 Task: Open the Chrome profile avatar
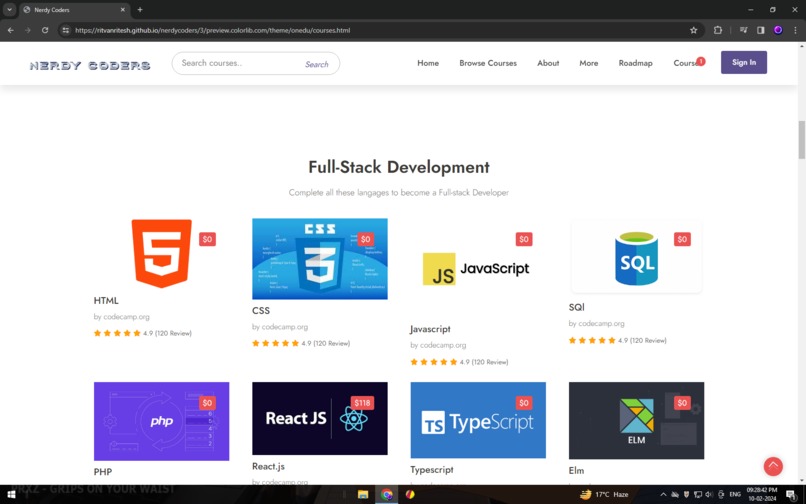click(778, 30)
